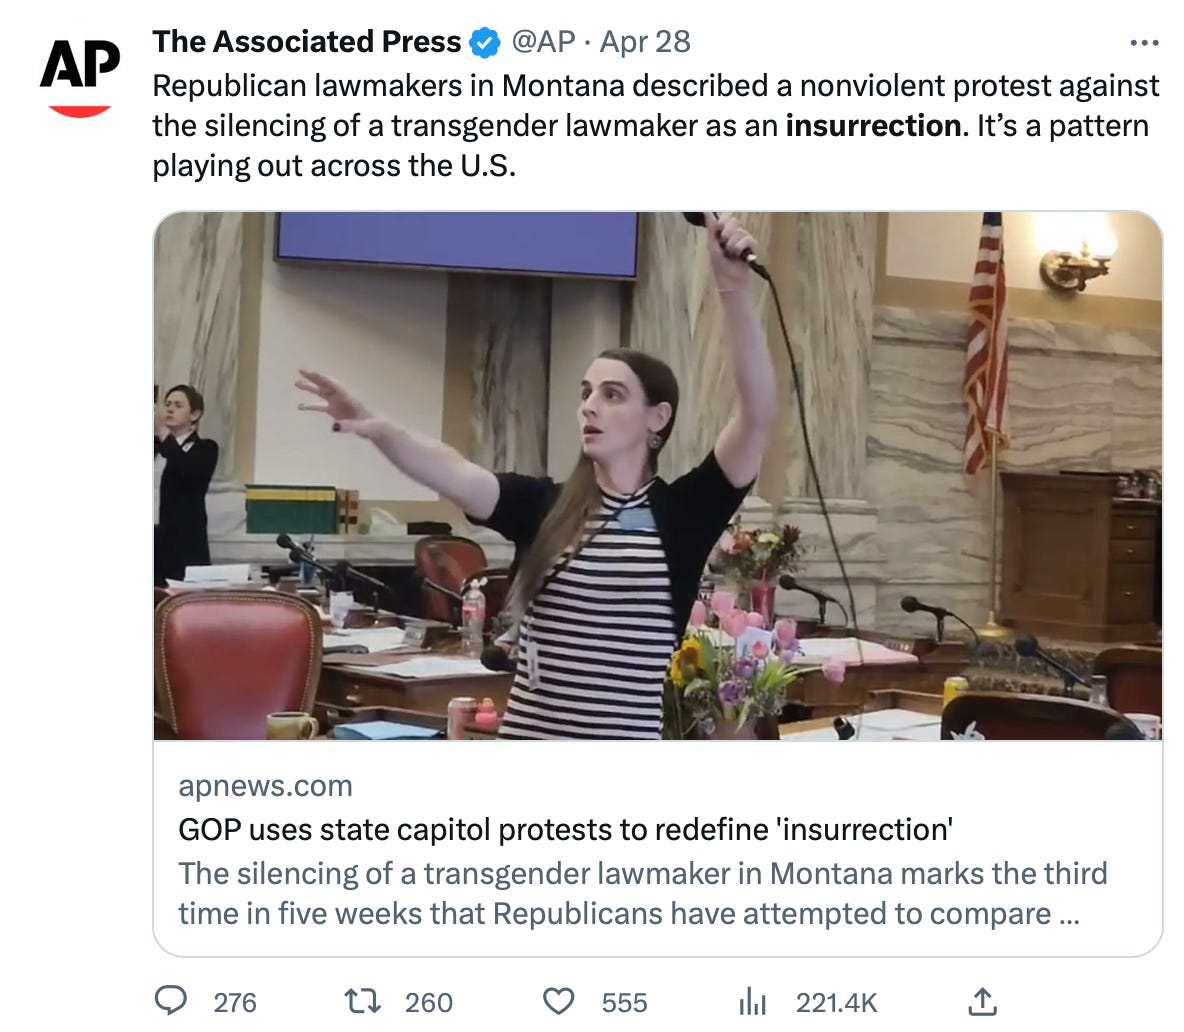Click the 555 likes count
This screenshot has height=1032, width=1184.
(x=624, y=1002)
